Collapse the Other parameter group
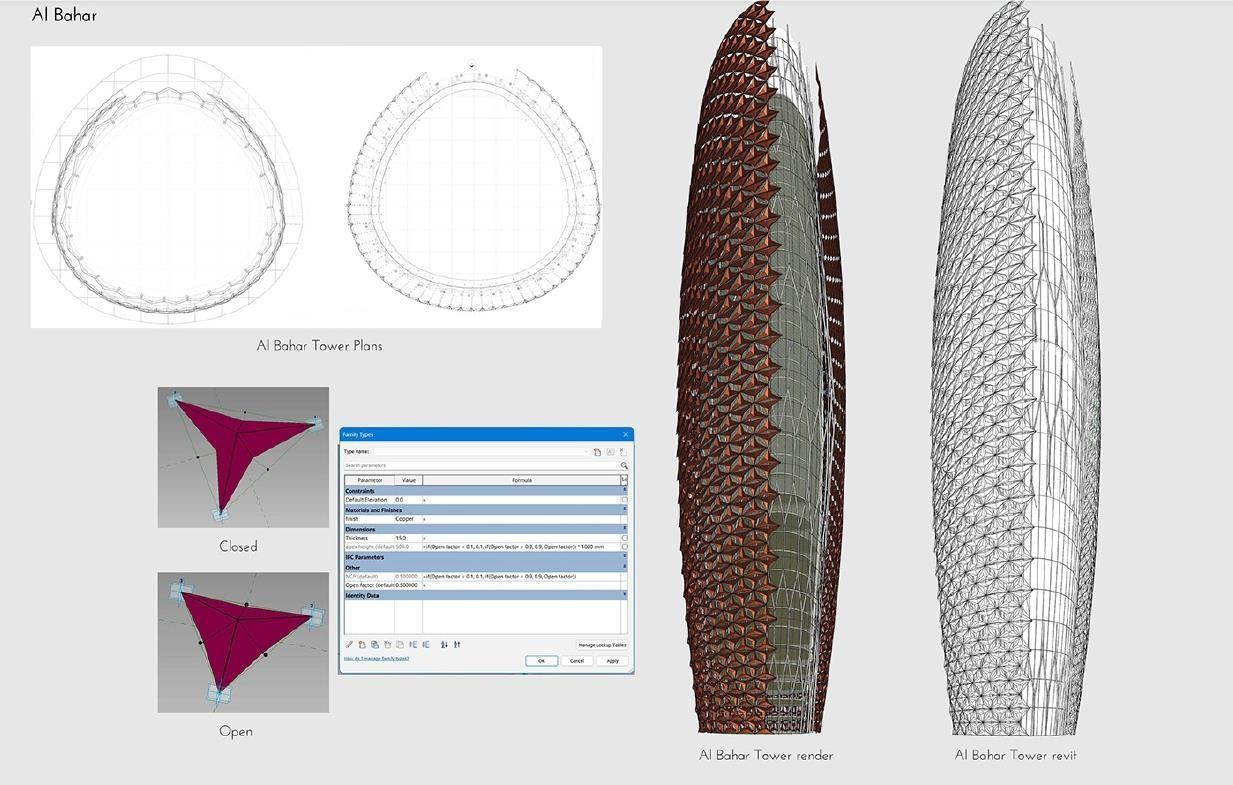 point(624,566)
